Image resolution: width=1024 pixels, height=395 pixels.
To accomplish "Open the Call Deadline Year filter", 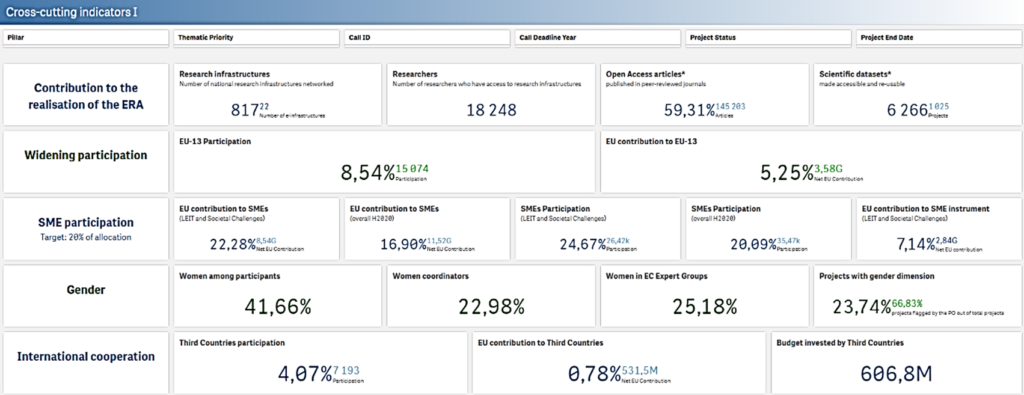I will (598, 38).
